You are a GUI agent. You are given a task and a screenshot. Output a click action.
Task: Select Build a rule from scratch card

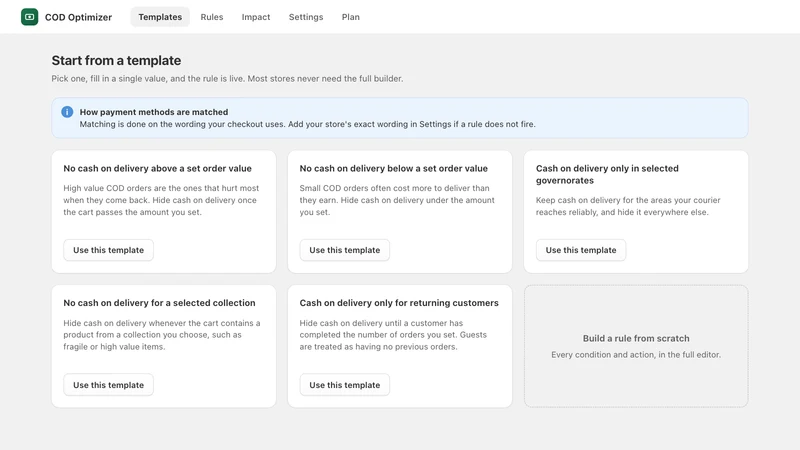[636, 346]
